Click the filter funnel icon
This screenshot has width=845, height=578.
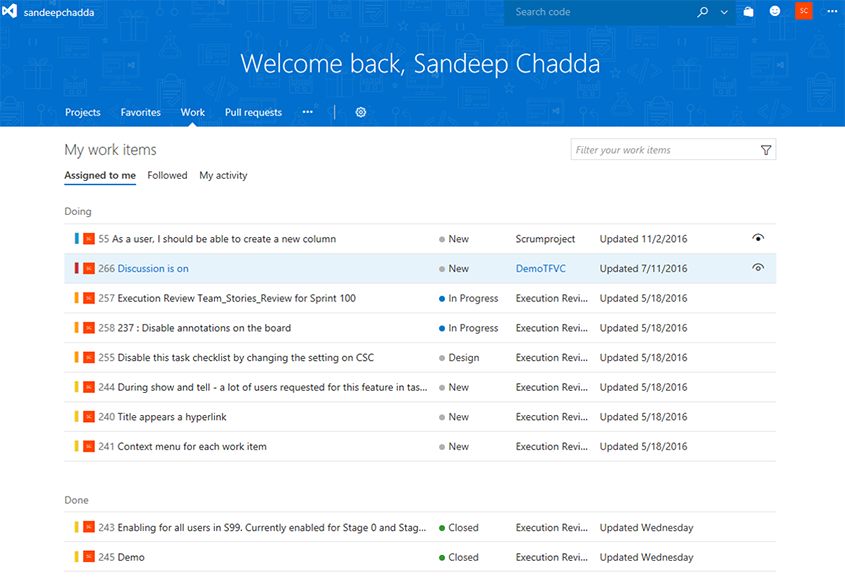(x=766, y=150)
